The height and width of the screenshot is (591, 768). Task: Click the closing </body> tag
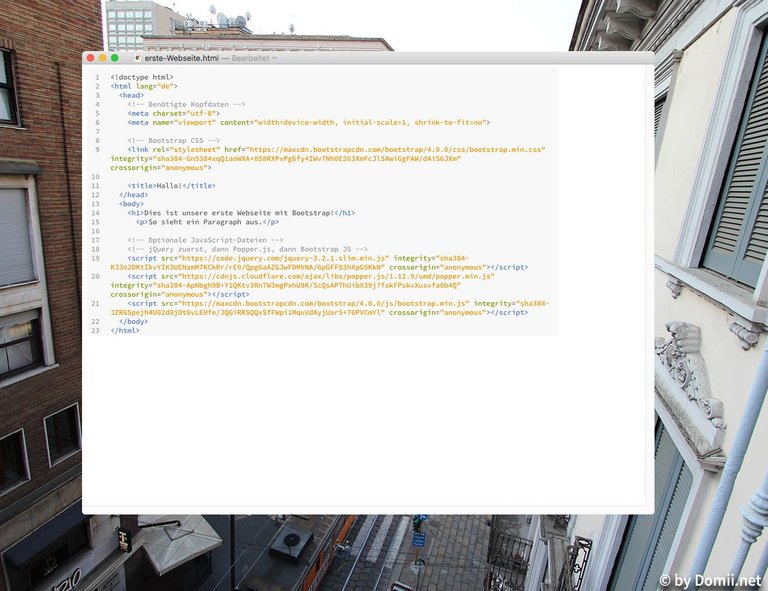[134, 322]
